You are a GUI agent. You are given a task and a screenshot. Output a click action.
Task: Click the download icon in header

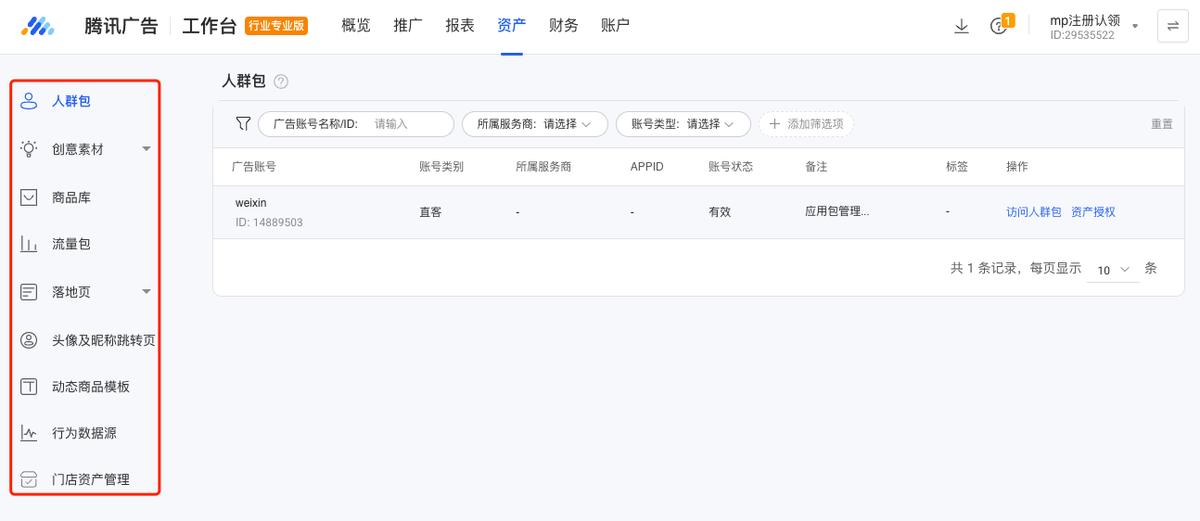click(x=961, y=26)
